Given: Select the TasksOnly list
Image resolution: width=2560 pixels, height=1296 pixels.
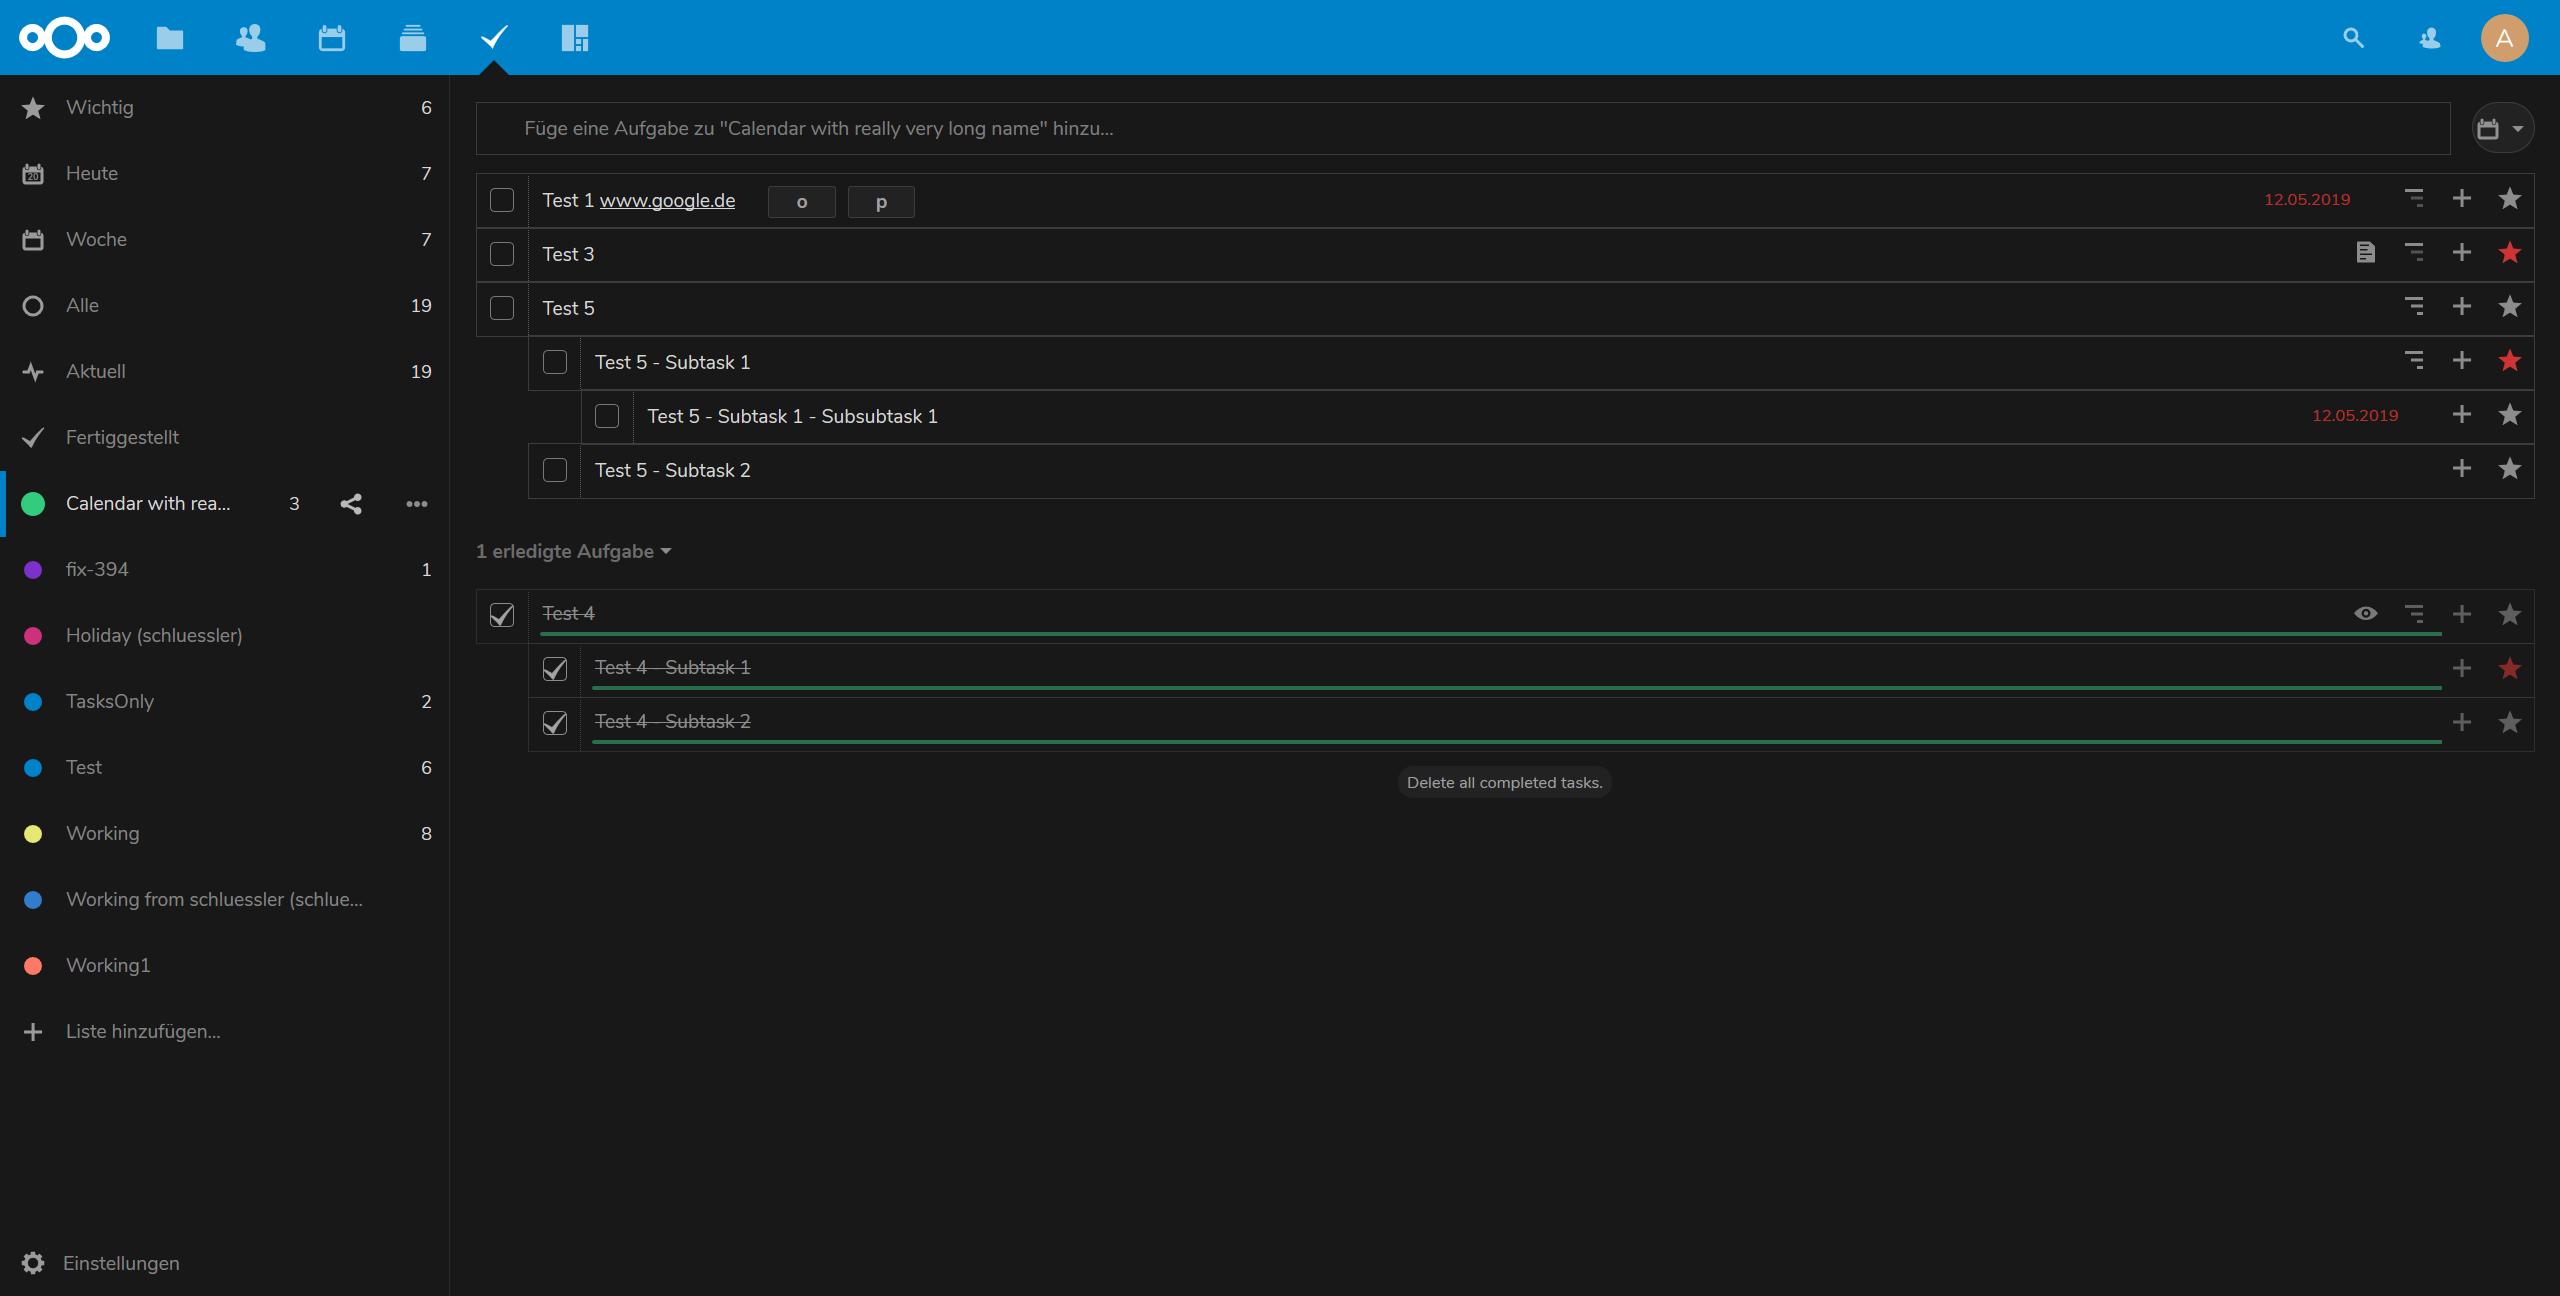Looking at the screenshot, I should [x=225, y=702].
